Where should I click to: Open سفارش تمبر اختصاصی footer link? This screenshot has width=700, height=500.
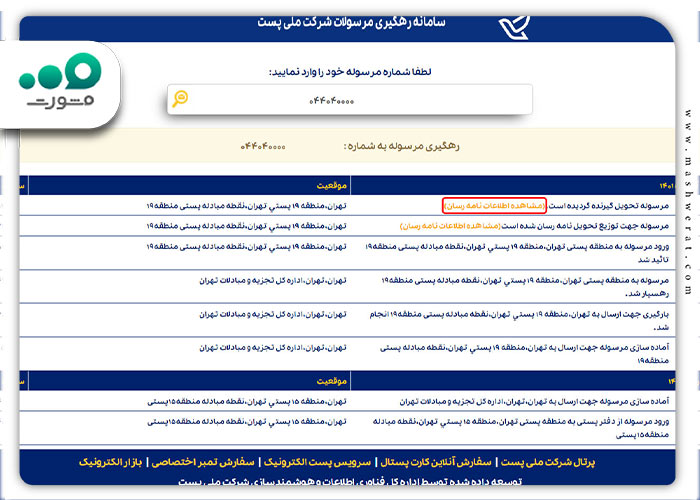point(203,462)
